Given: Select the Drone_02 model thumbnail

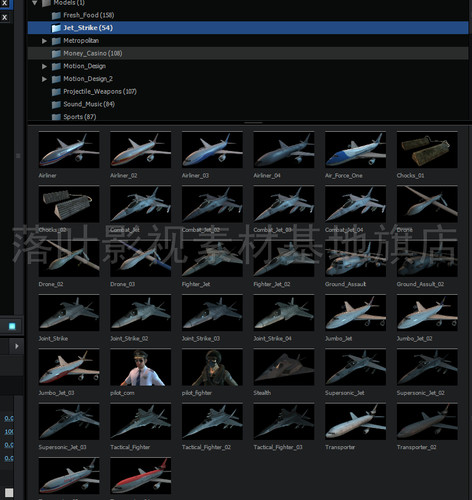Looking at the screenshot, I should point(69,258).
